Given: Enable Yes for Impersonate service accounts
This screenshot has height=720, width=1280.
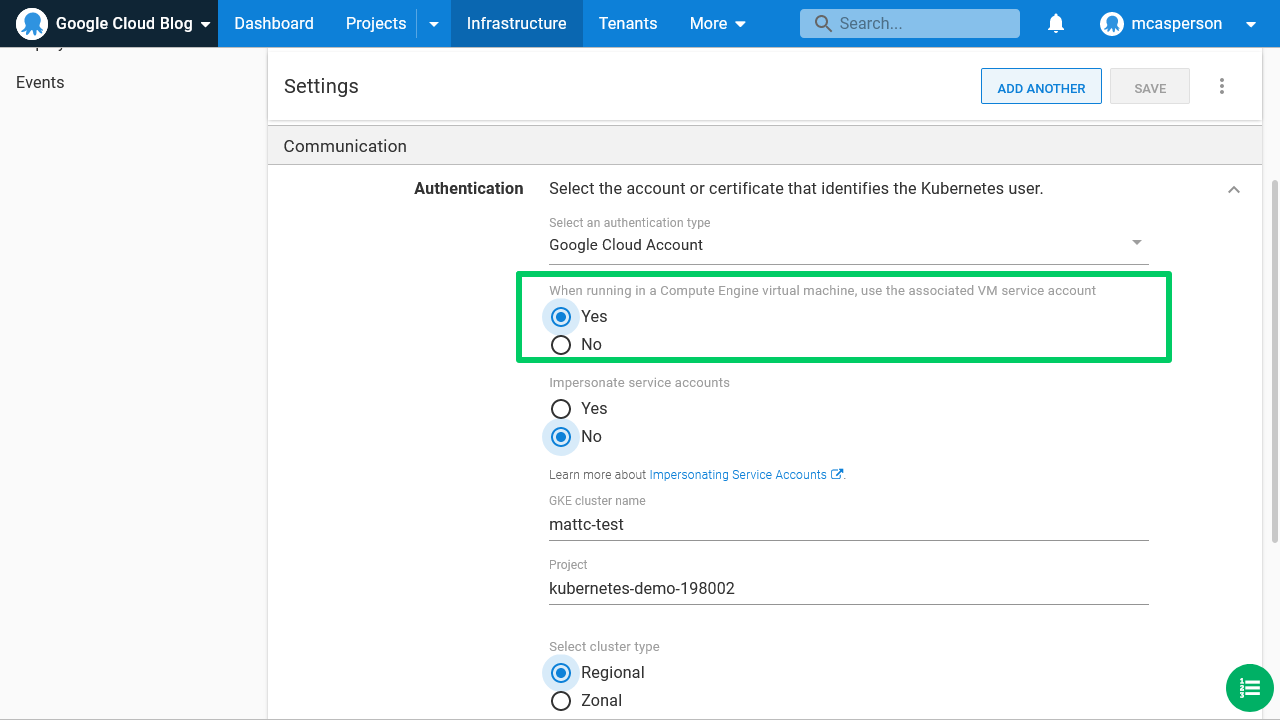Looking at the screenshot, I should tap(561, 408).
